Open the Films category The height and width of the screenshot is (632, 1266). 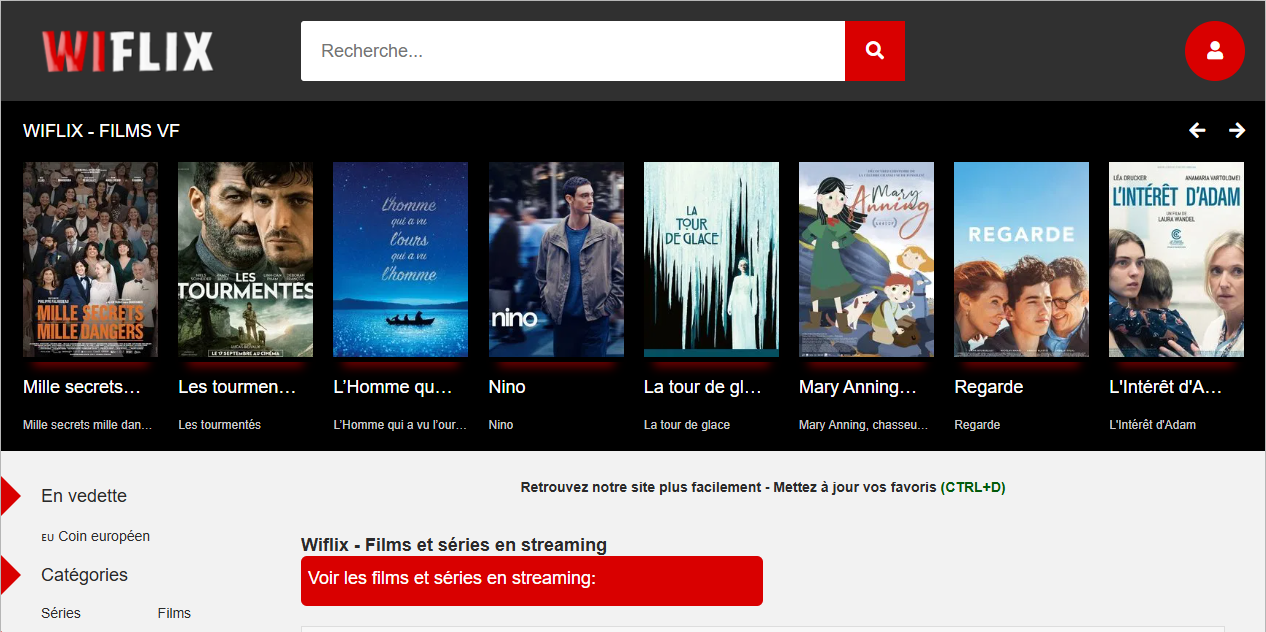[x=174, y=613]
